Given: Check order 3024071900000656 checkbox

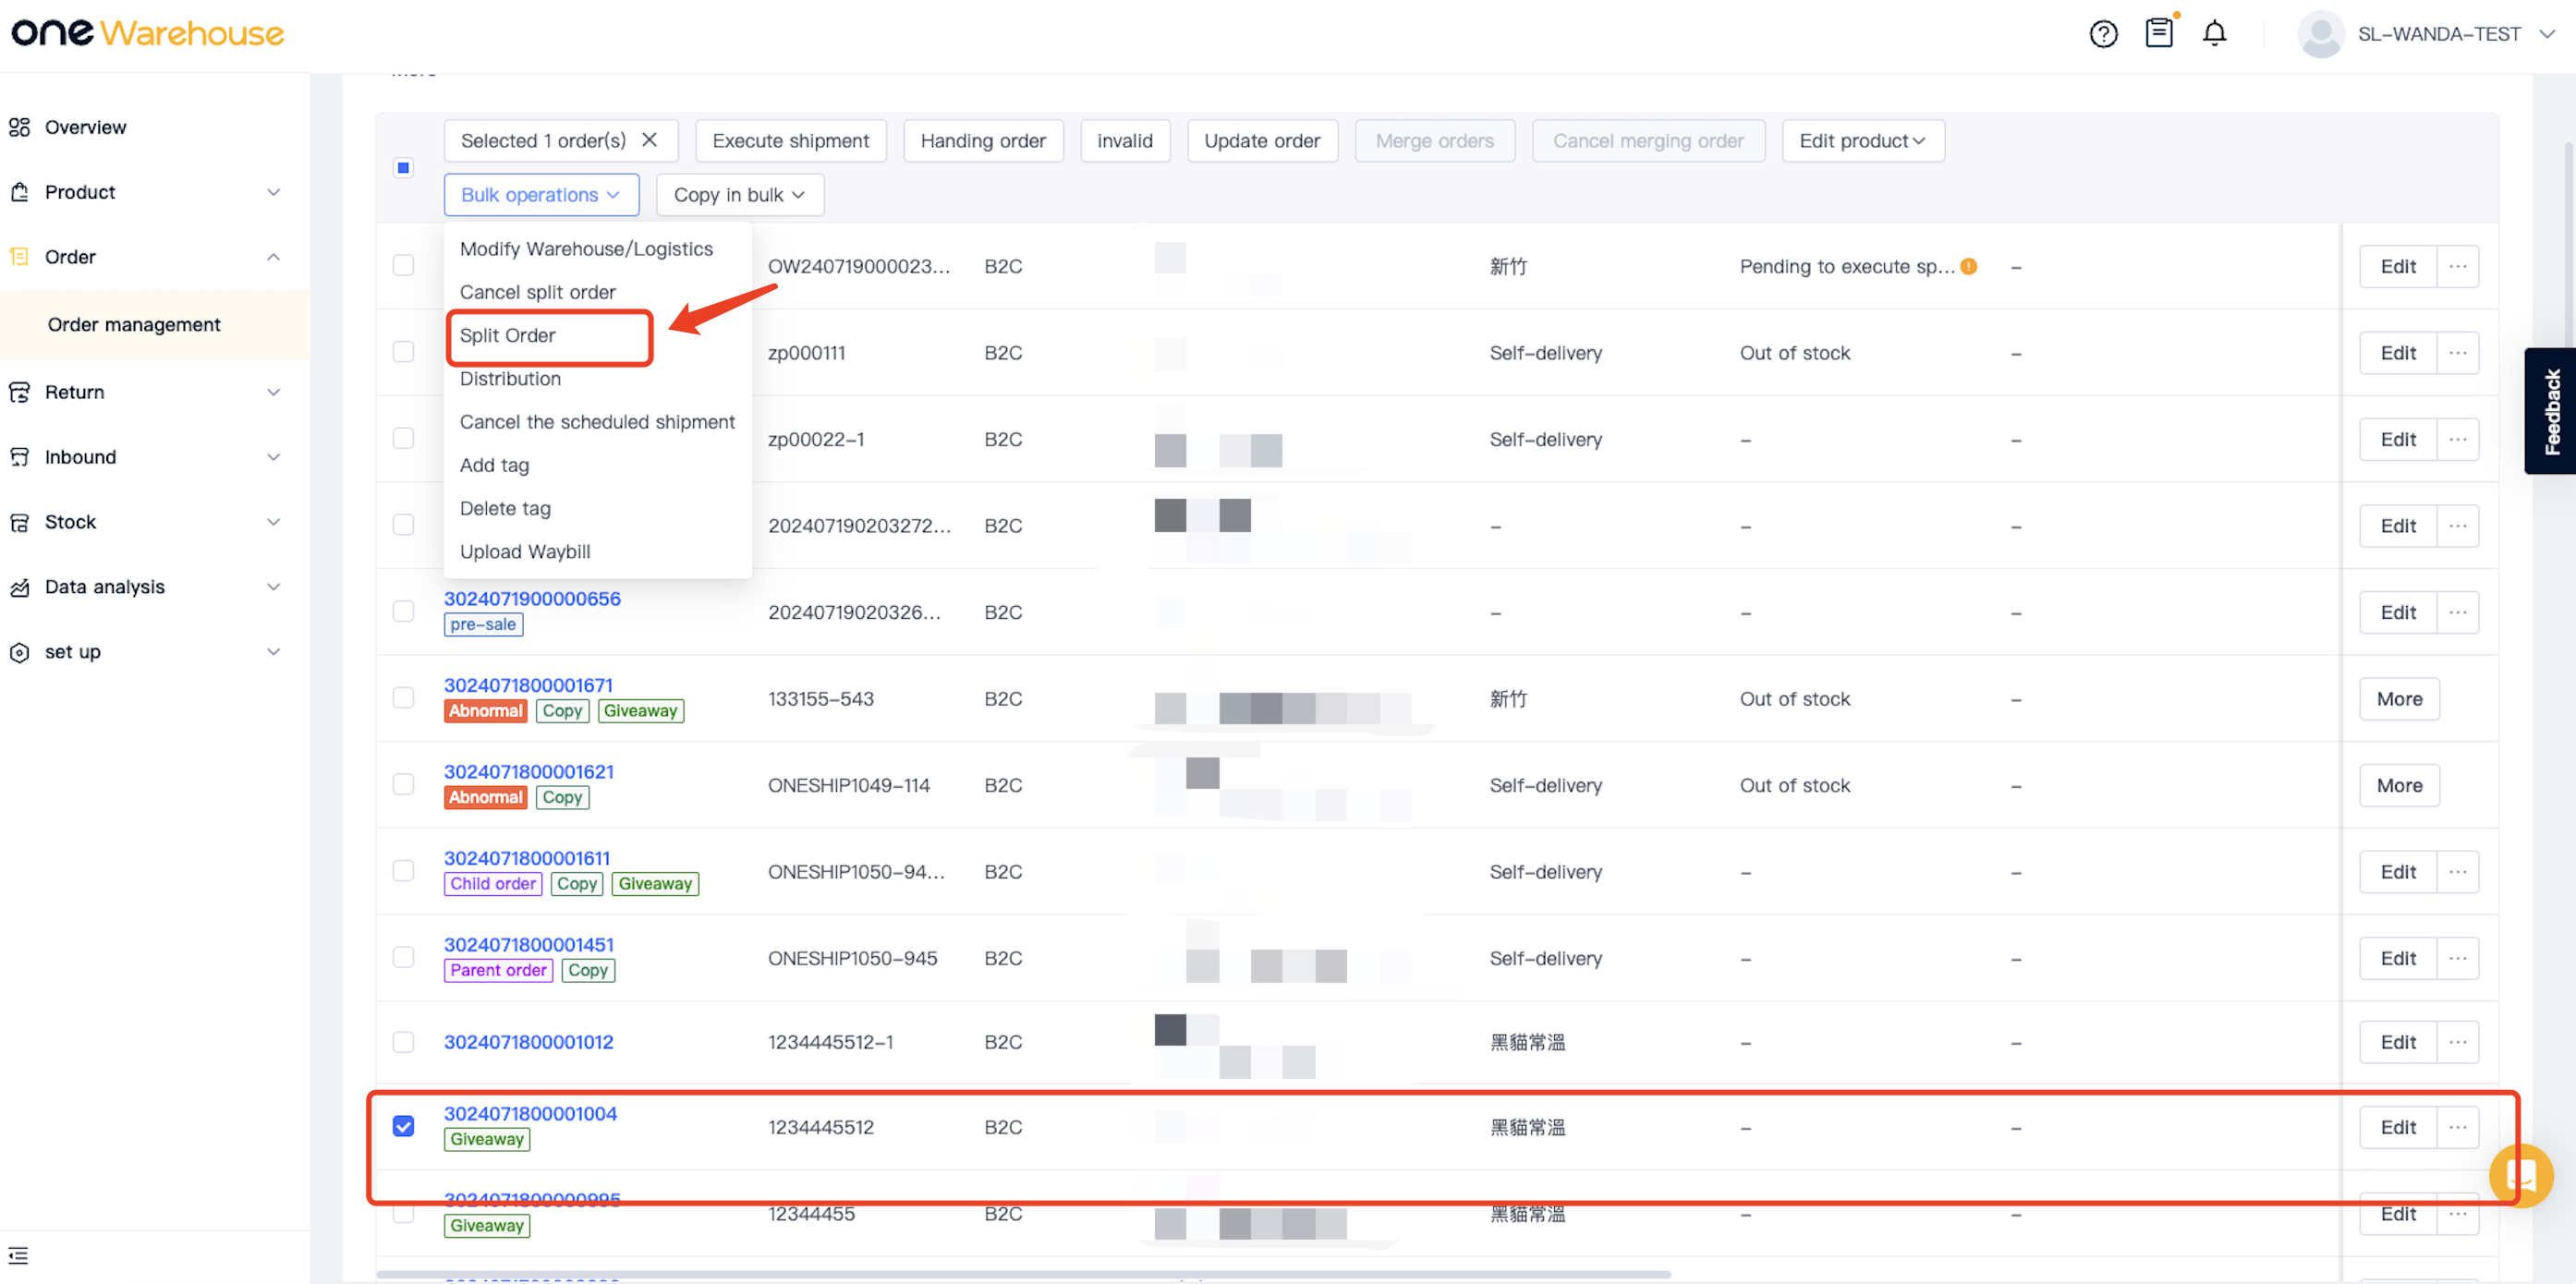Looking at the screenshot, I should [x=403, y=611].
